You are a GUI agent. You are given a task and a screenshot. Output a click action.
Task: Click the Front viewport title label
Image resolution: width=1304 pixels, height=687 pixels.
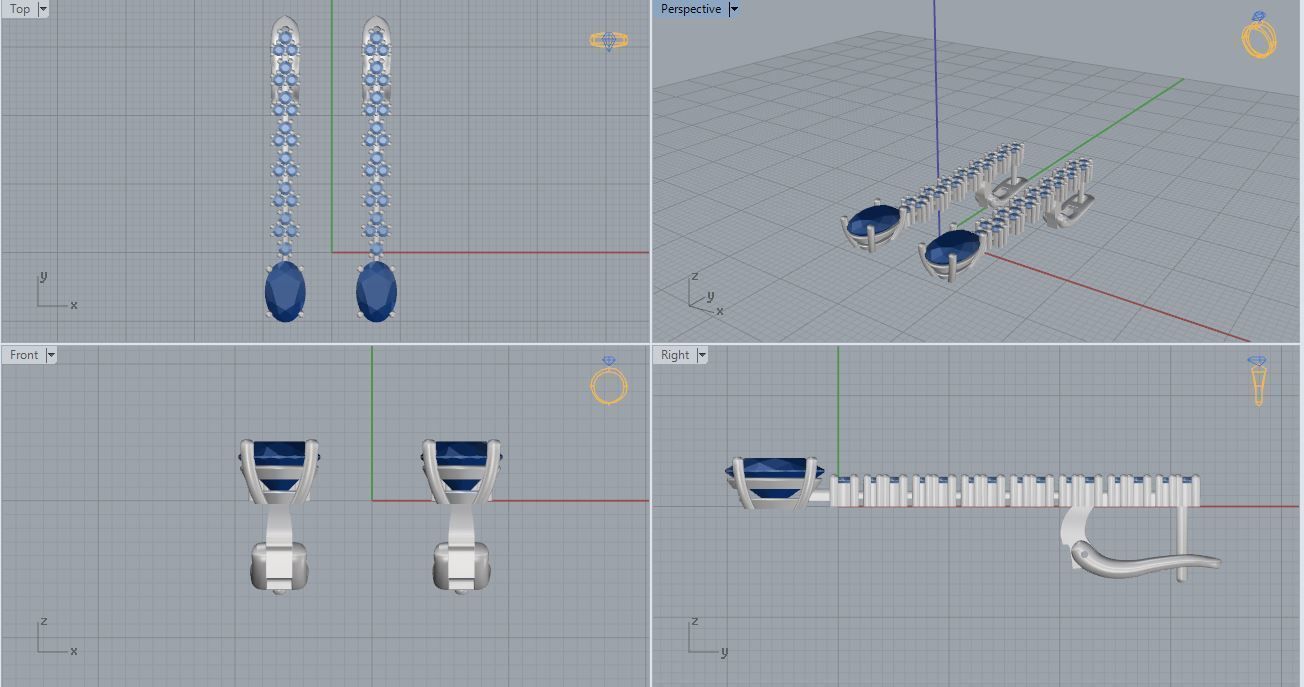[24, 355]
